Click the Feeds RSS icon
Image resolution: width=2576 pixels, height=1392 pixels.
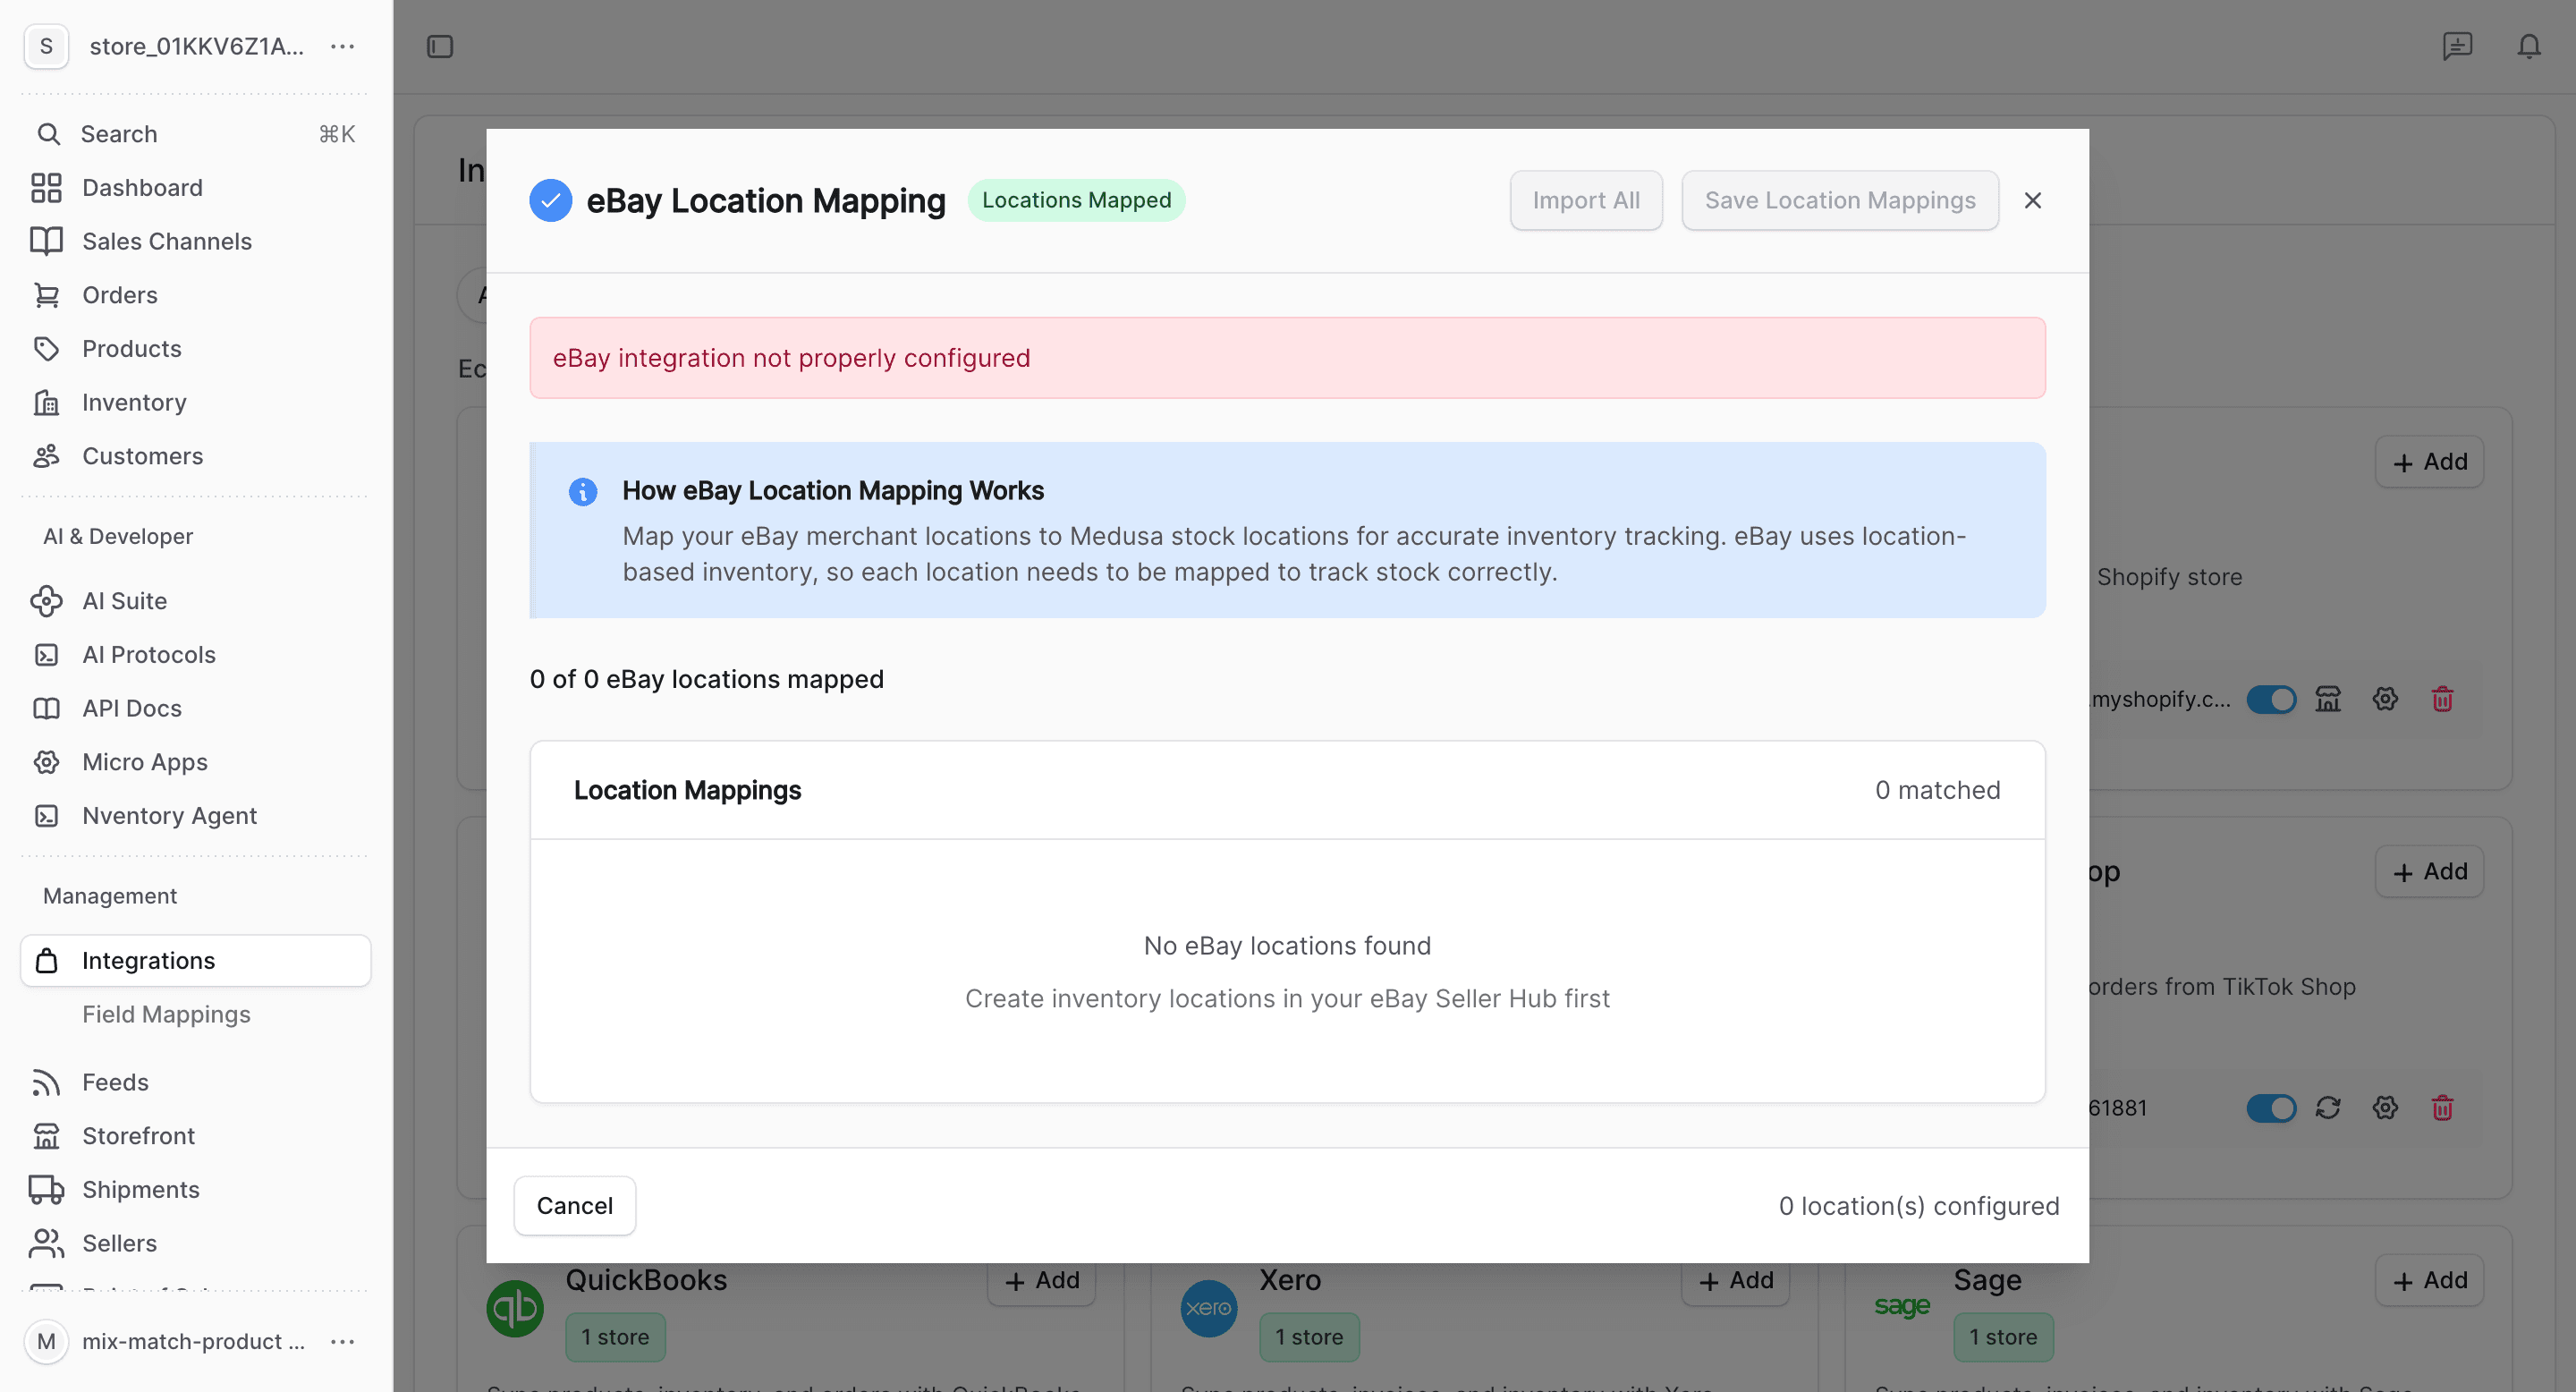pos(46,1082)
